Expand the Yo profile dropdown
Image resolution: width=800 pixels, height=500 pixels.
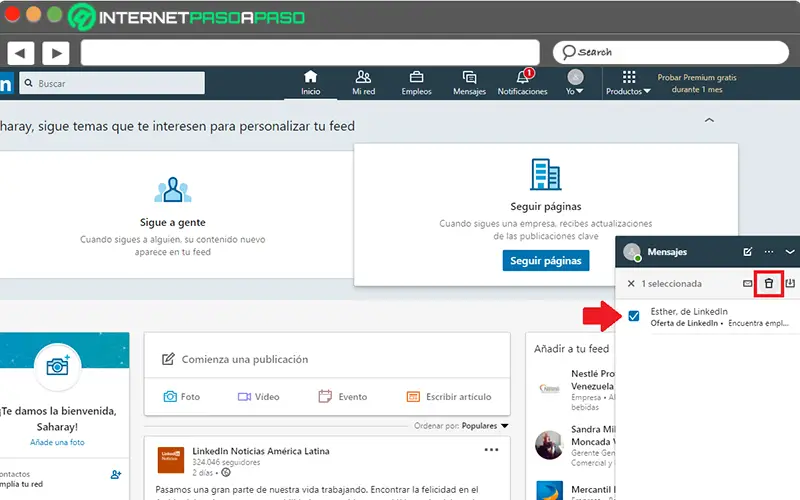click(x=575, y=83)
